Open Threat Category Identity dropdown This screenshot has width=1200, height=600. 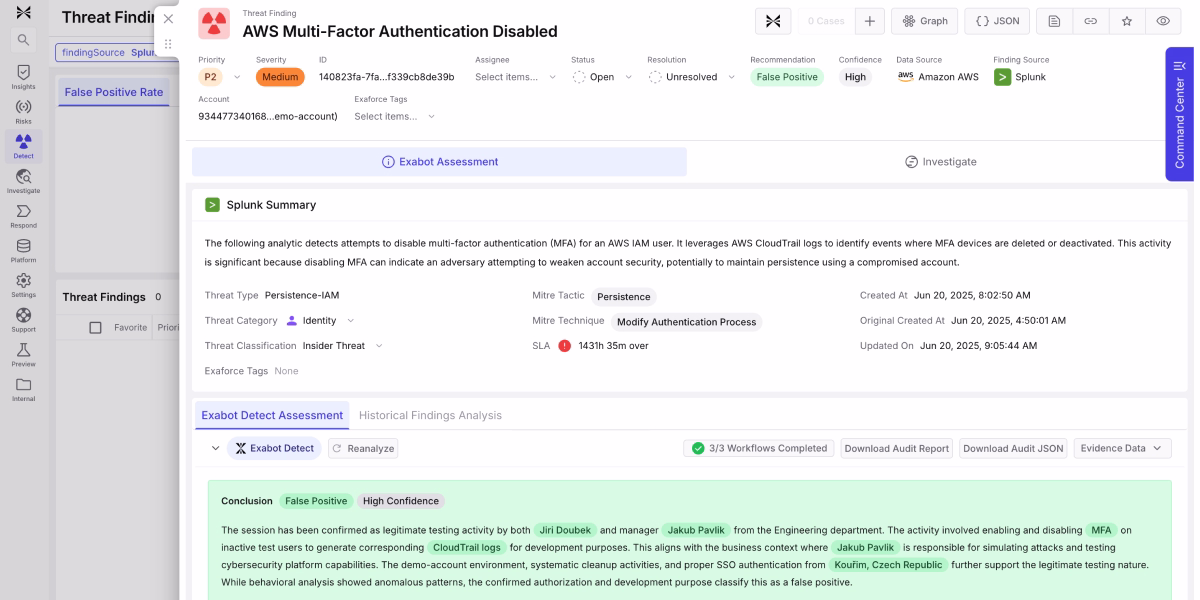[320, 321]
